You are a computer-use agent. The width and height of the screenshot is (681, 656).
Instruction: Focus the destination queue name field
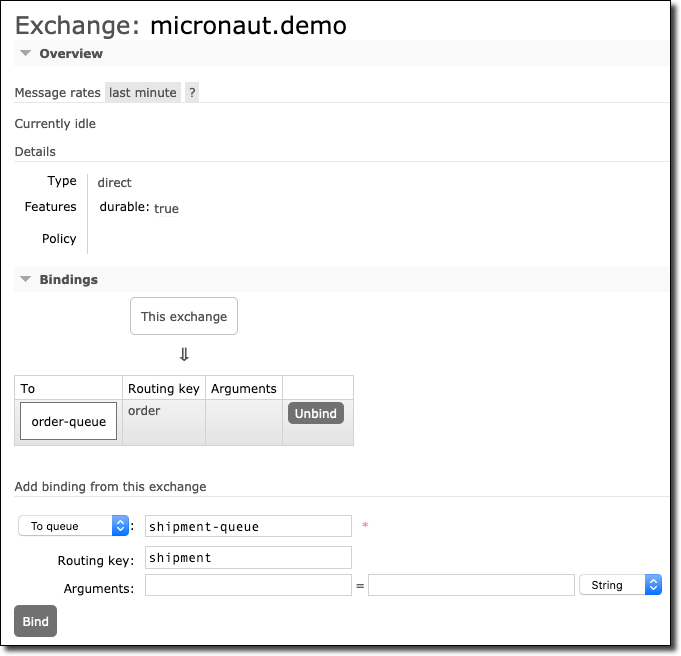point(248,526)
